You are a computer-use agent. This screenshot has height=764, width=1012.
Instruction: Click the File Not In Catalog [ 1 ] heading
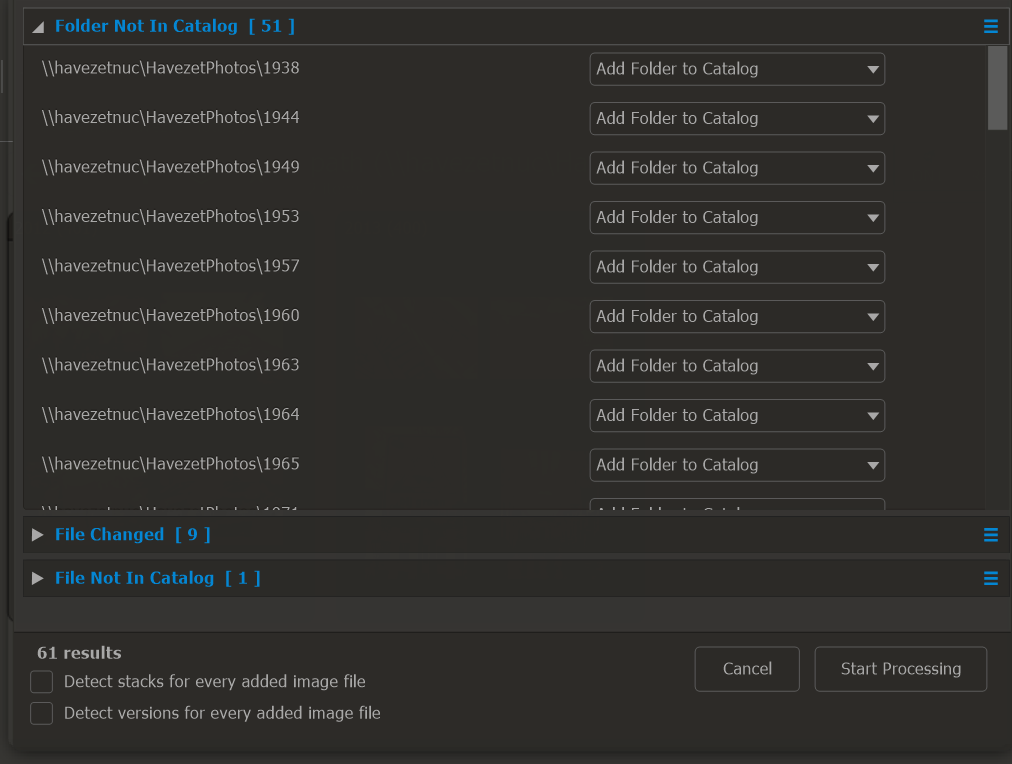click(x=157, y=578)
